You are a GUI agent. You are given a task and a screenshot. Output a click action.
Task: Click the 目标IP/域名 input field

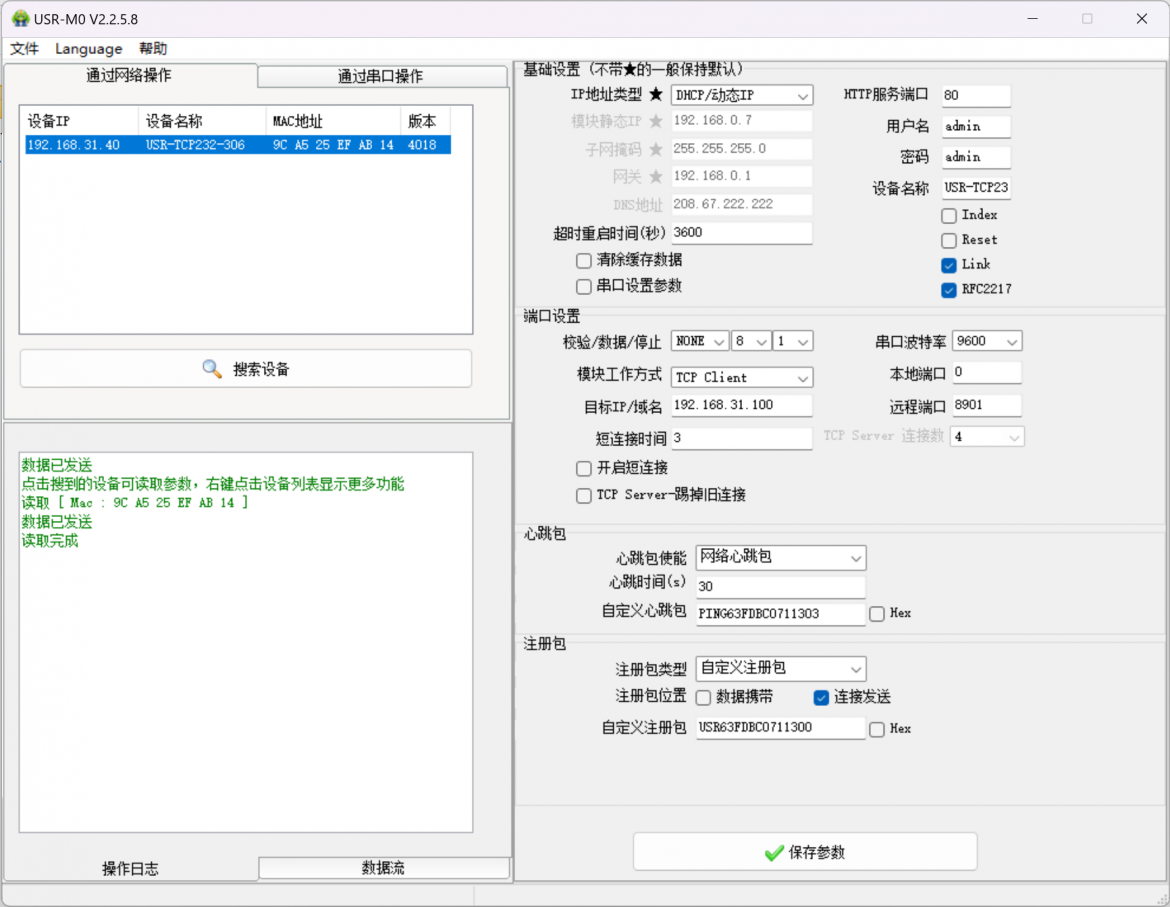coord(742,405)
